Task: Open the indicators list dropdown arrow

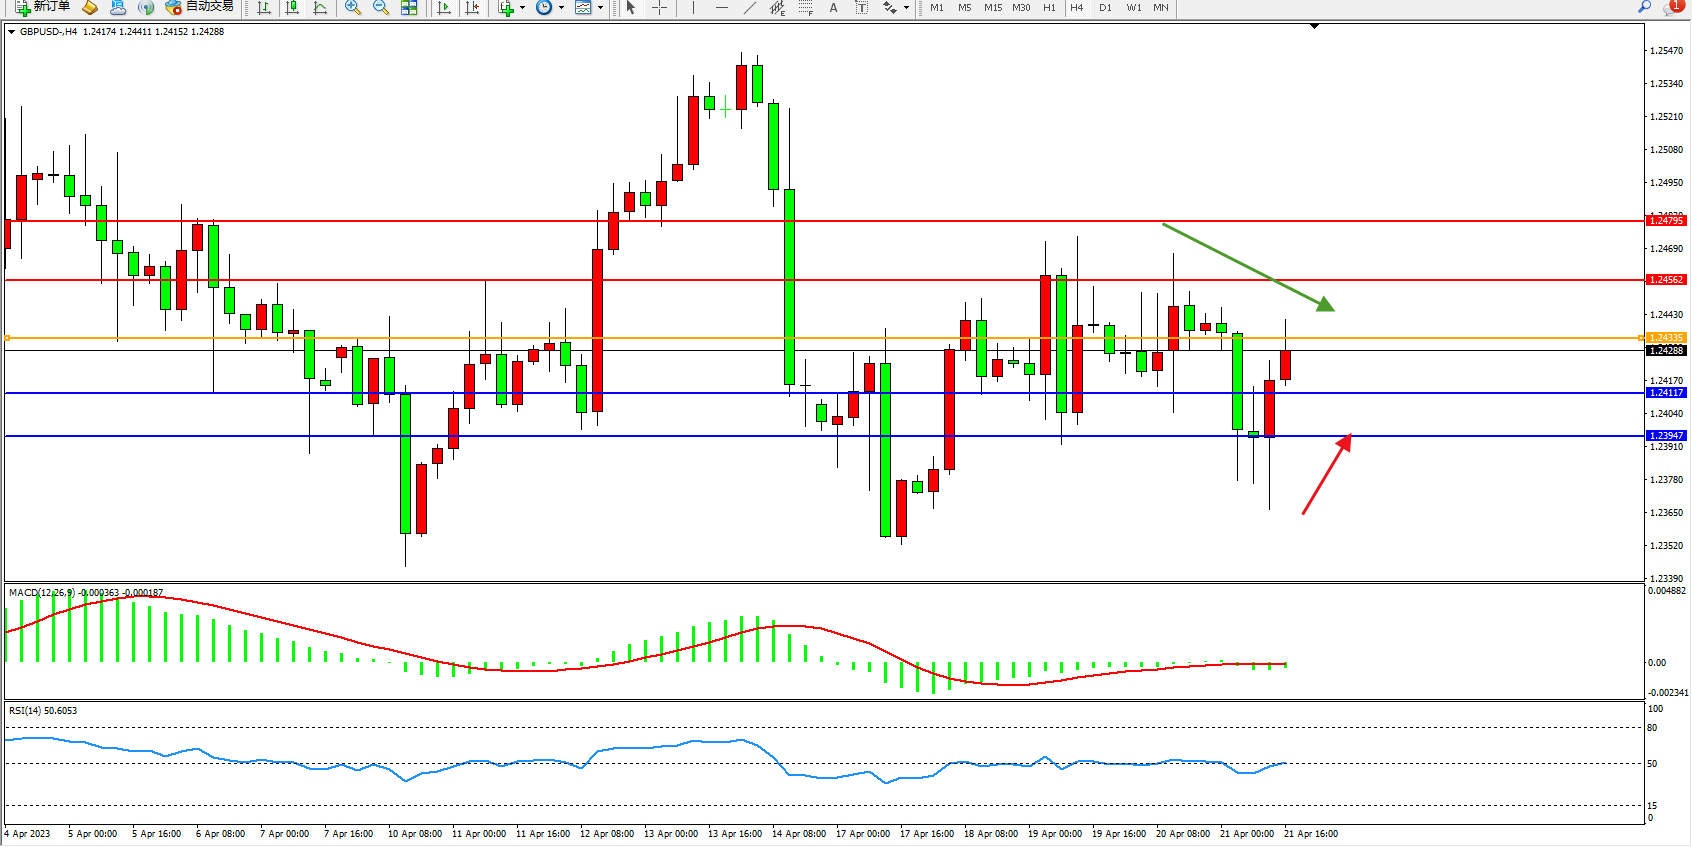Action: [x=522, y=8]
